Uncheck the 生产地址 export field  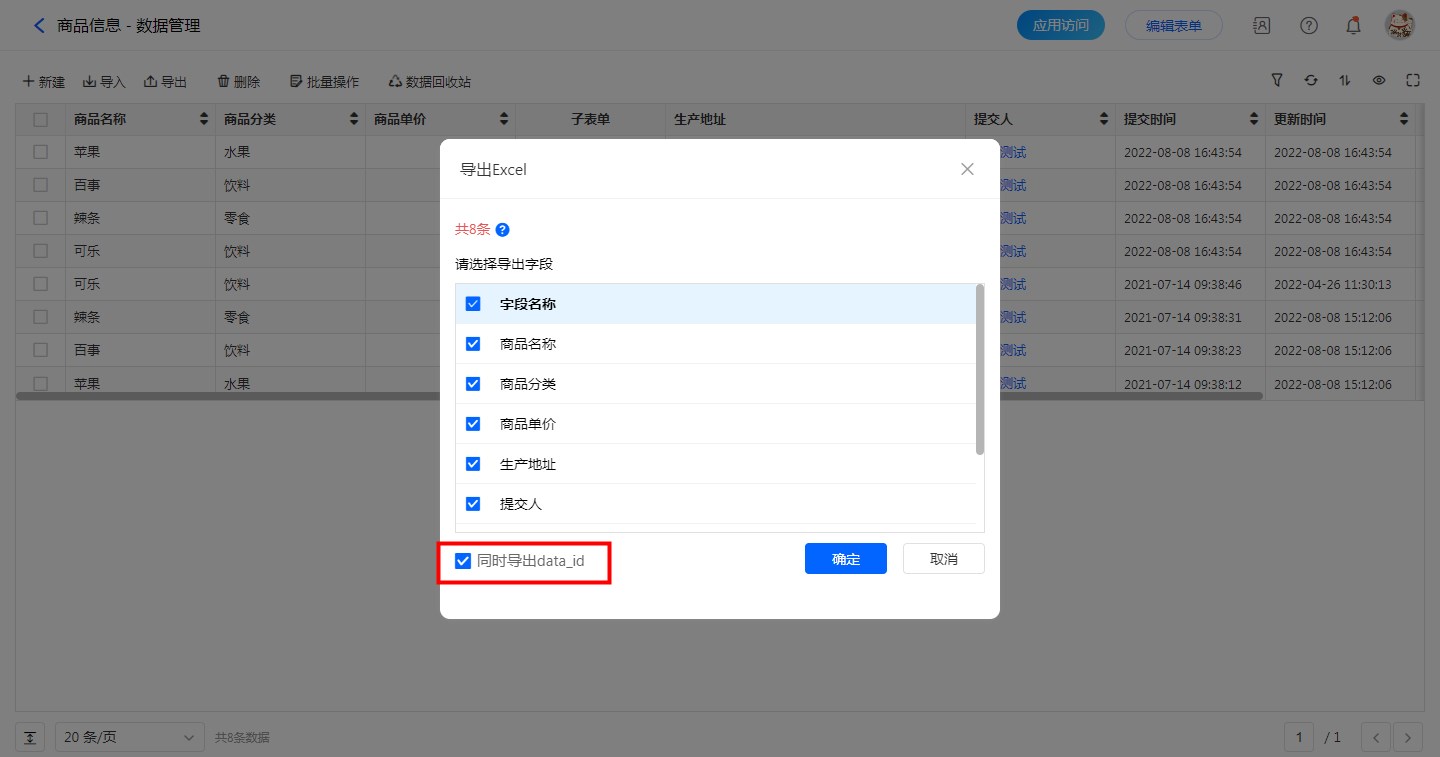[x=473, y=464]
